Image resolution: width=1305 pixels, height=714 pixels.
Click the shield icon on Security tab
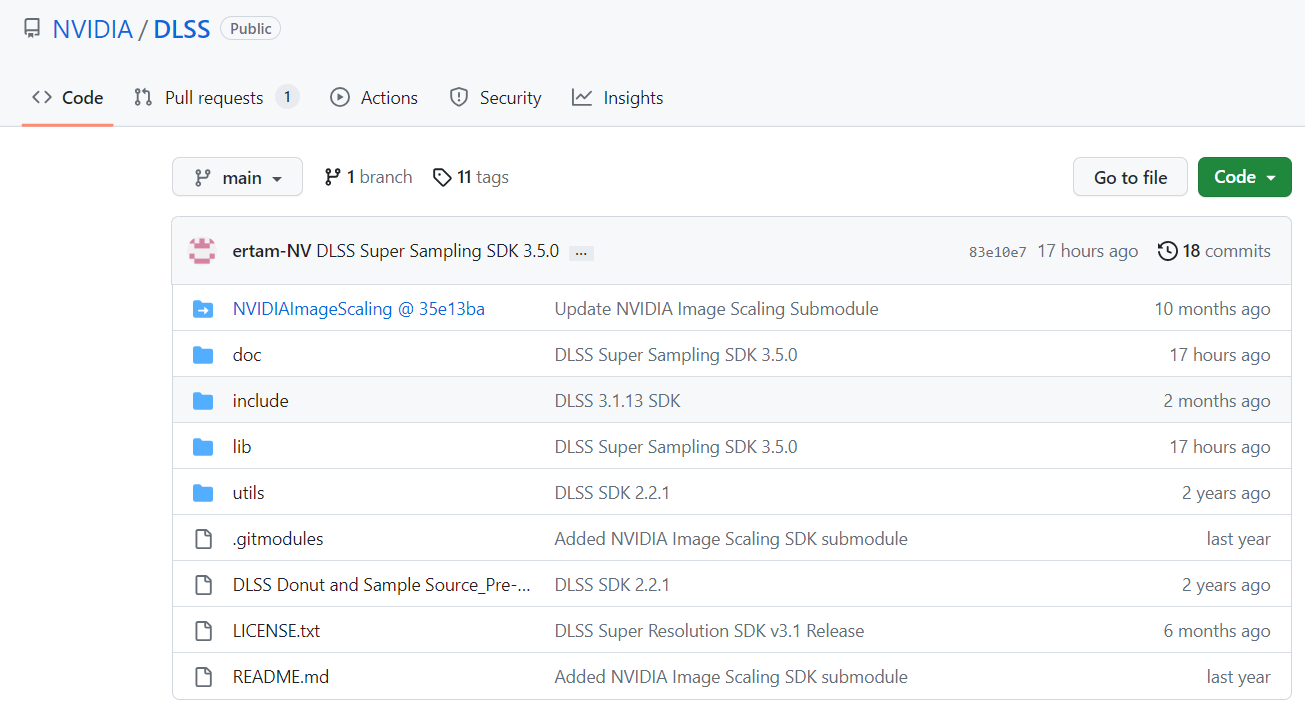coord(459,97)
